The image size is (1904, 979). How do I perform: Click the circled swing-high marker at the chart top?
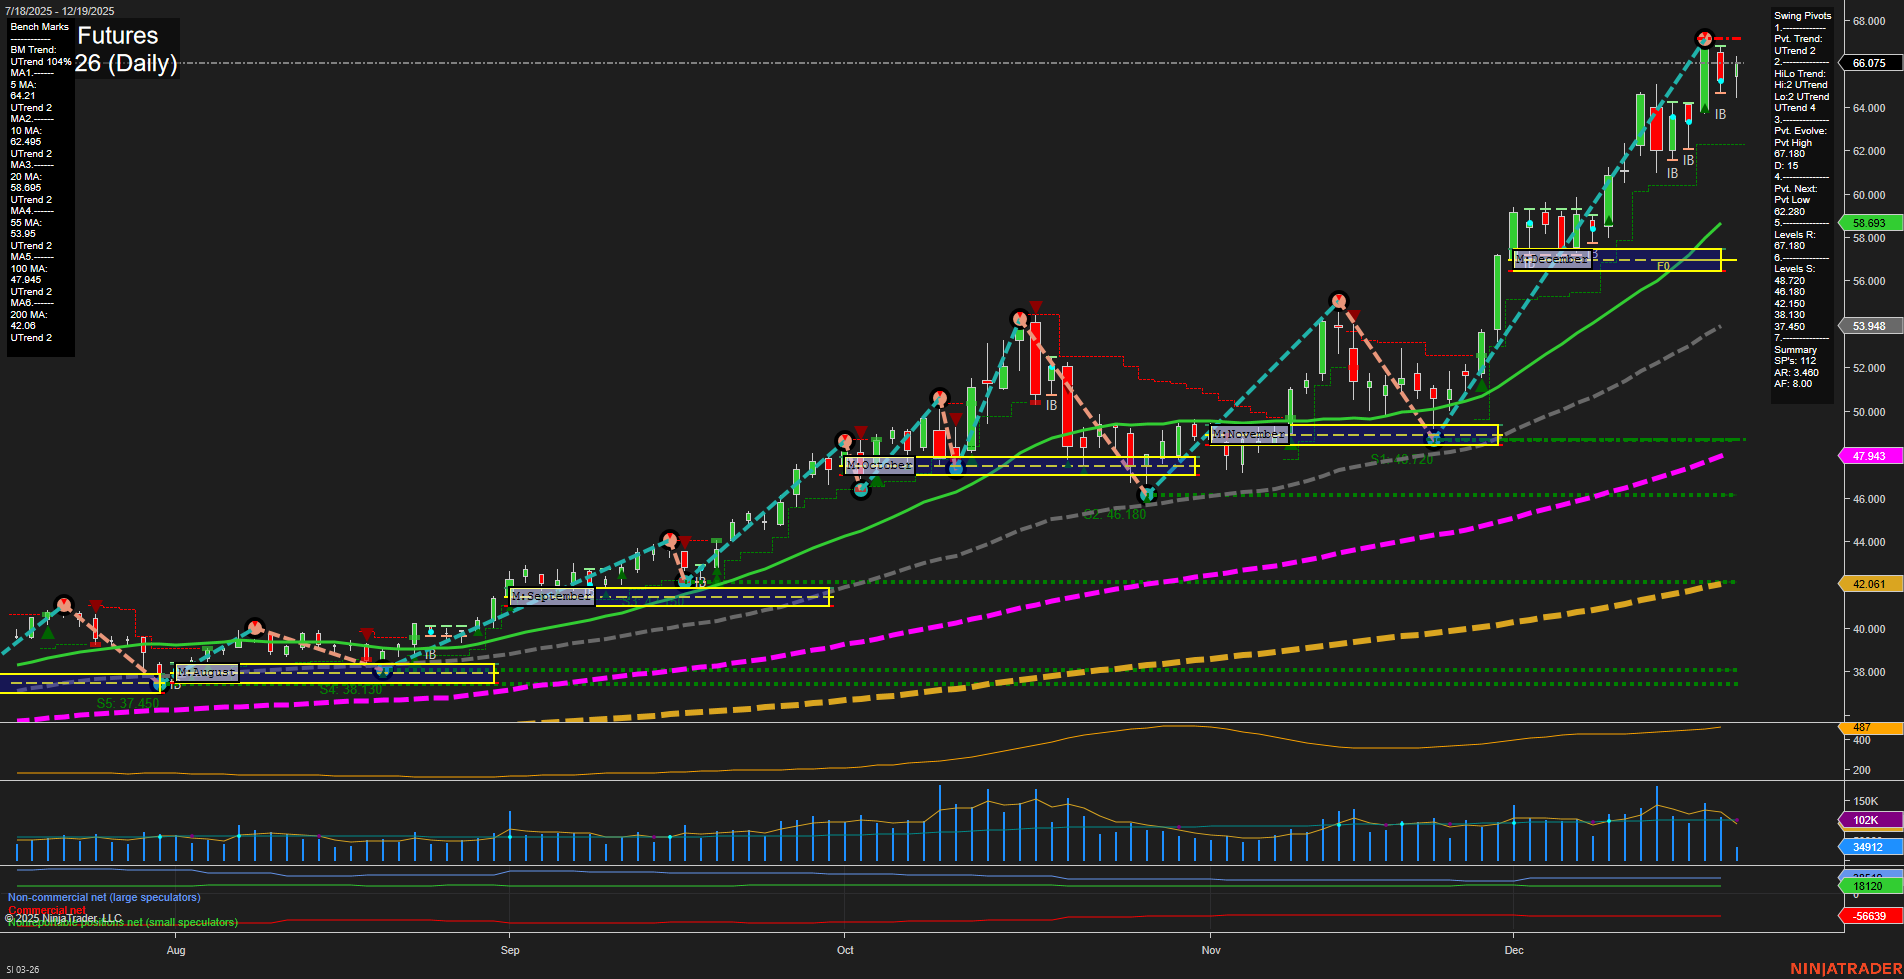[1703, 40]
